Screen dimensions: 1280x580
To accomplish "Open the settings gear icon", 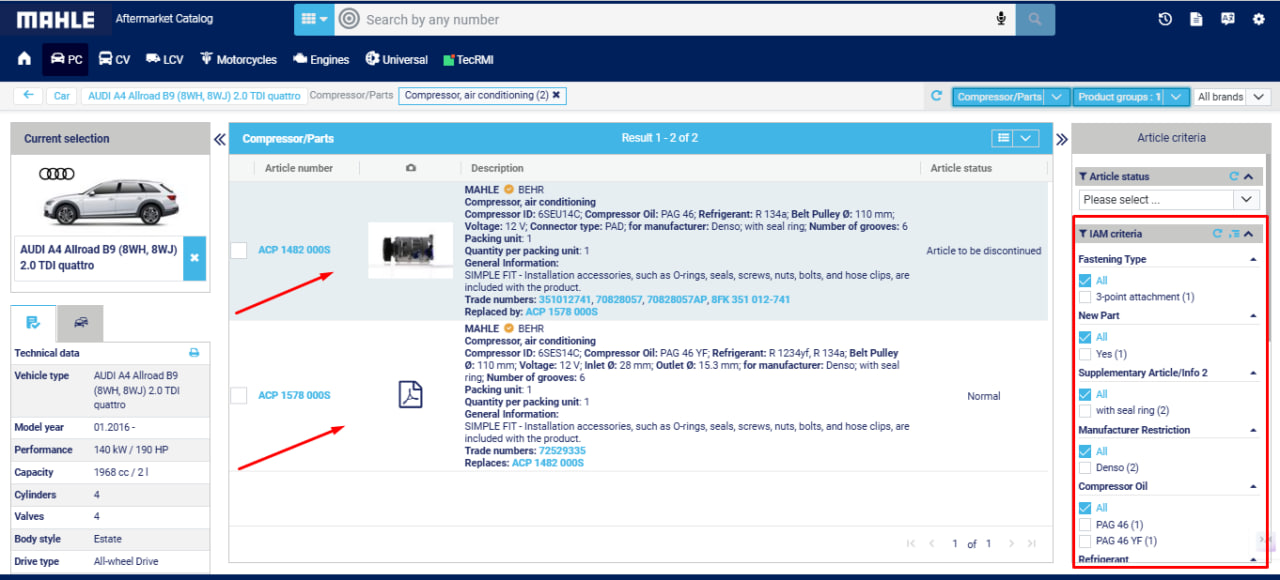I will [1259, 19].
